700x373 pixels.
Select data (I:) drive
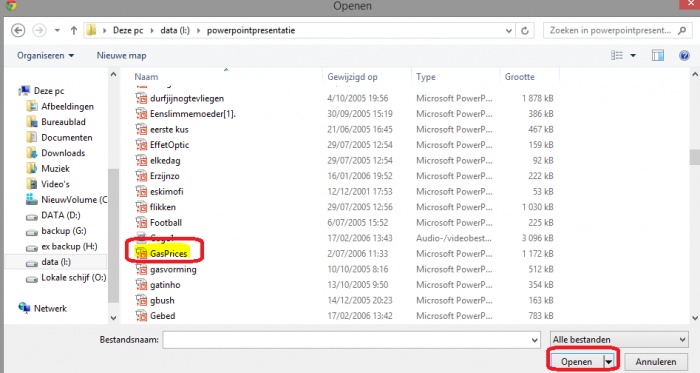56,262
